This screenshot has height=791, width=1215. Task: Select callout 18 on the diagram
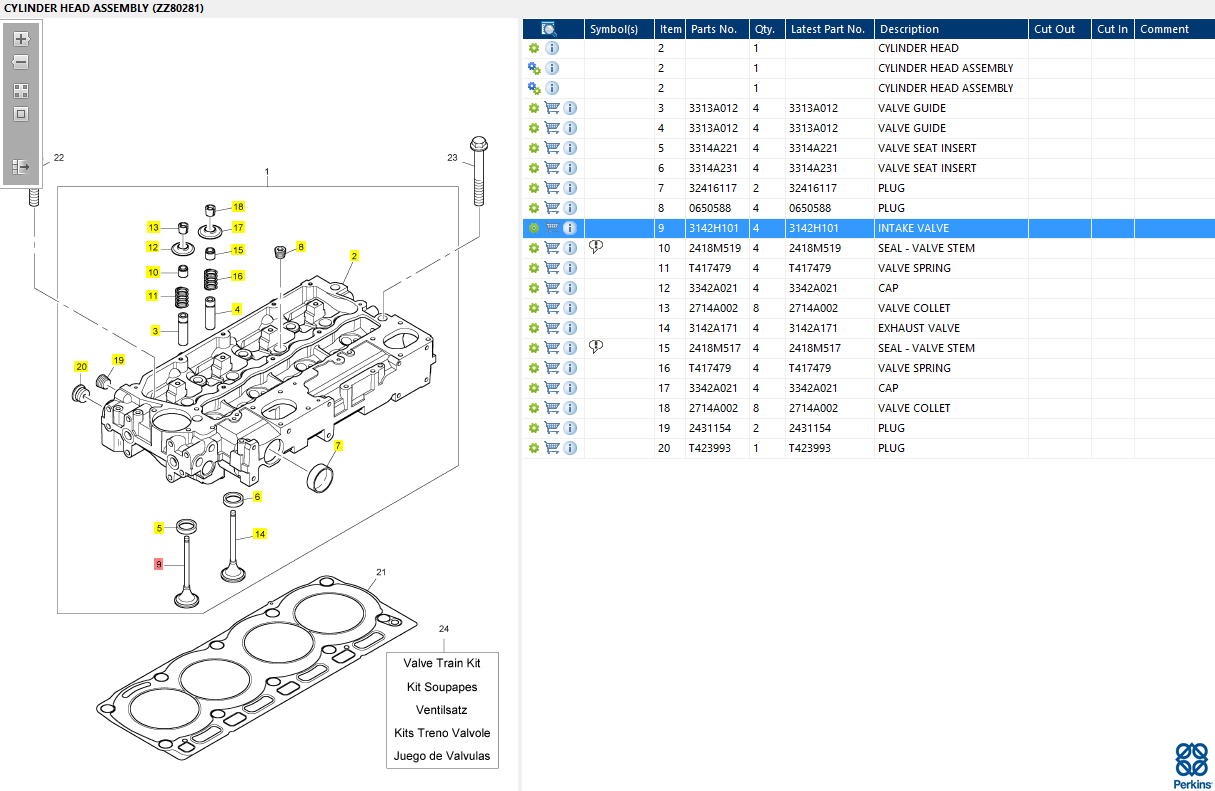pyautogui.click(x=238, y=207)
